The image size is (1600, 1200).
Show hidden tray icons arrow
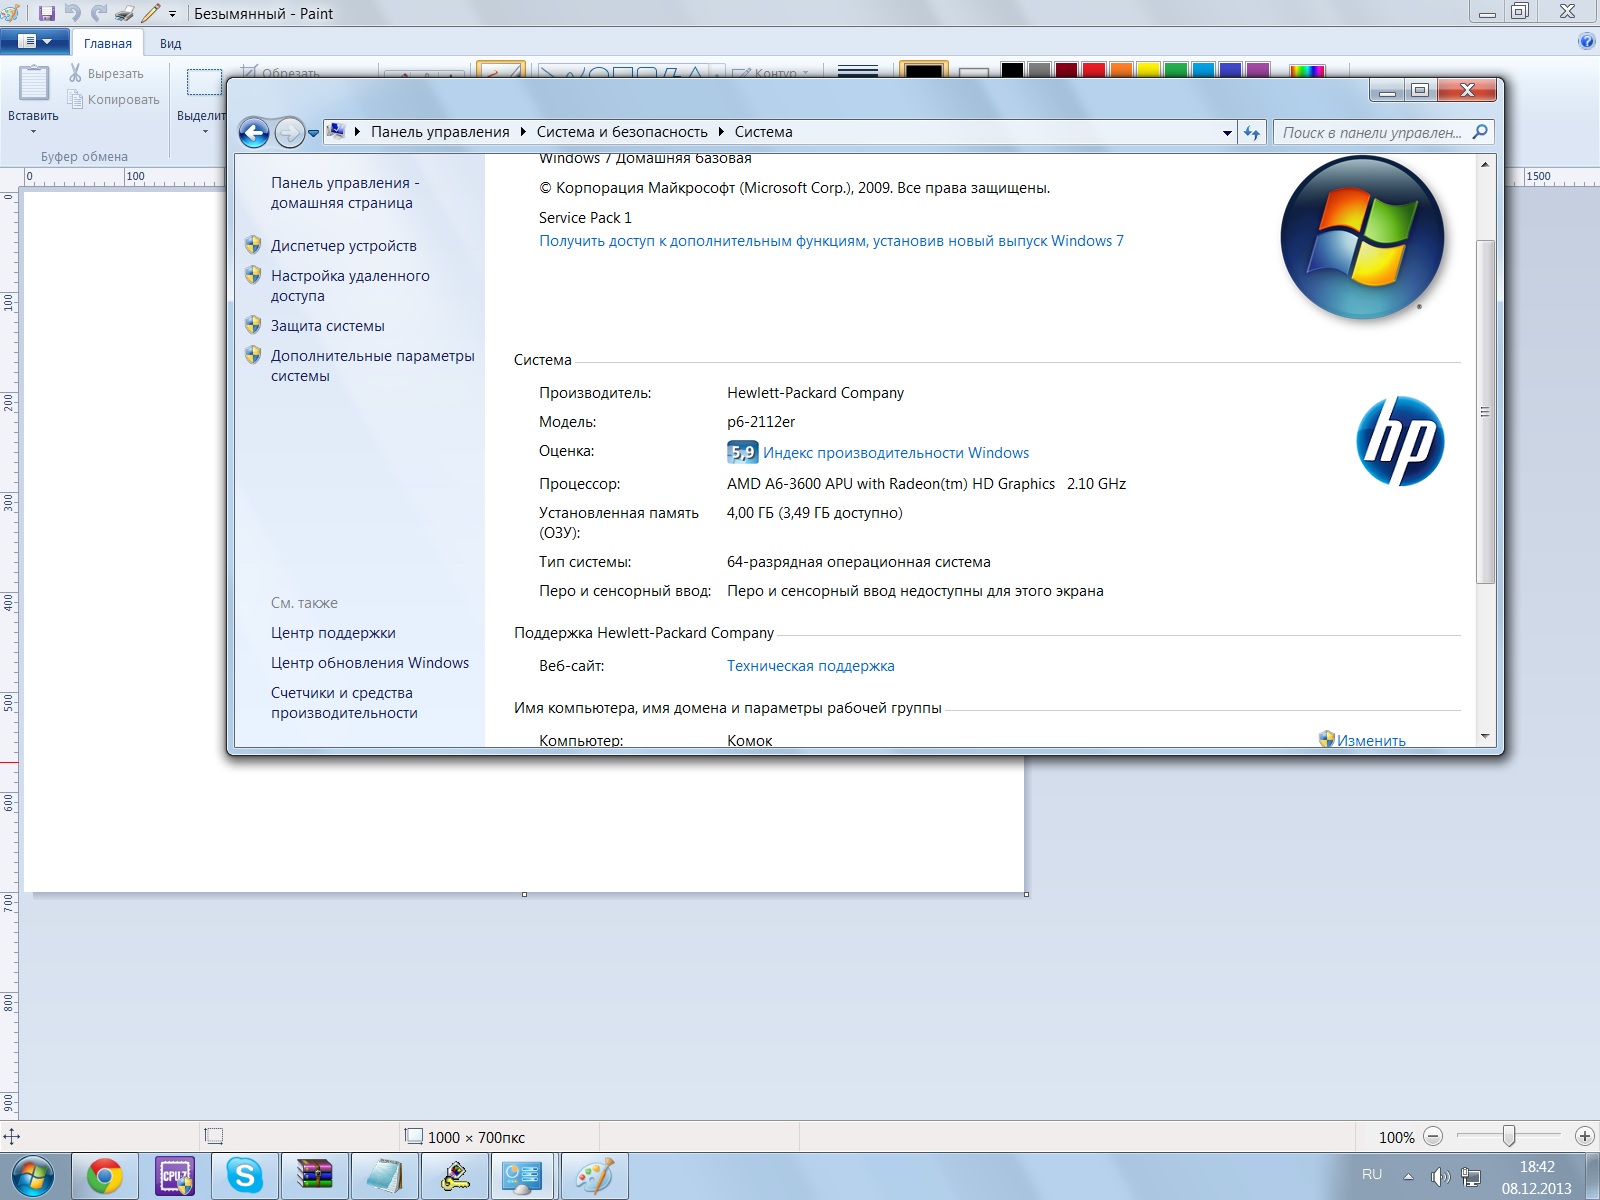coord(1408,1176)
